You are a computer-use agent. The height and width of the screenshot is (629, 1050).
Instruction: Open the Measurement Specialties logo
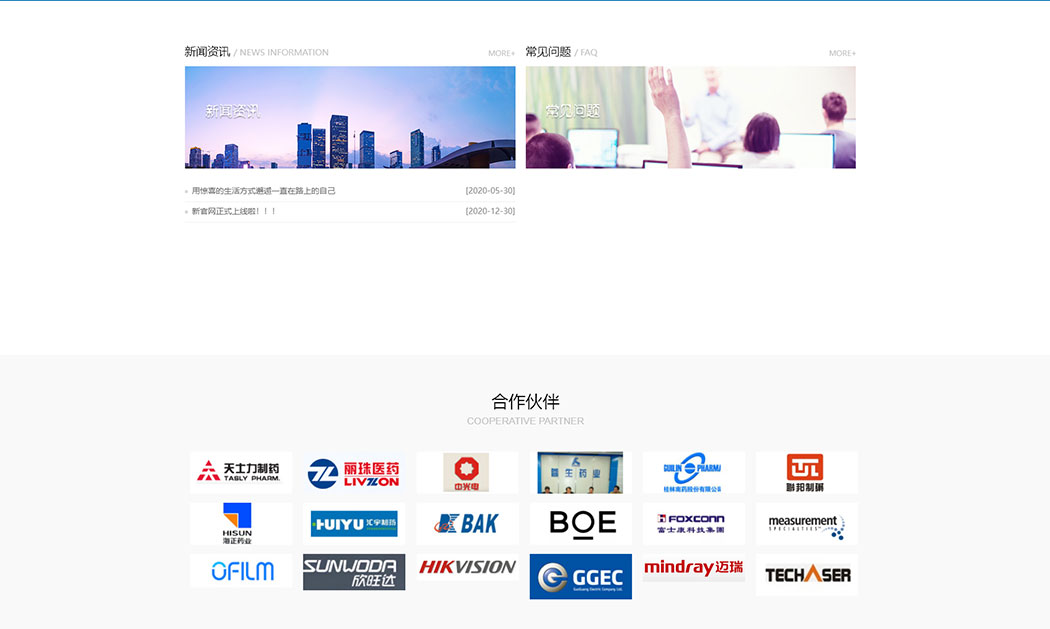pos(806,523)
